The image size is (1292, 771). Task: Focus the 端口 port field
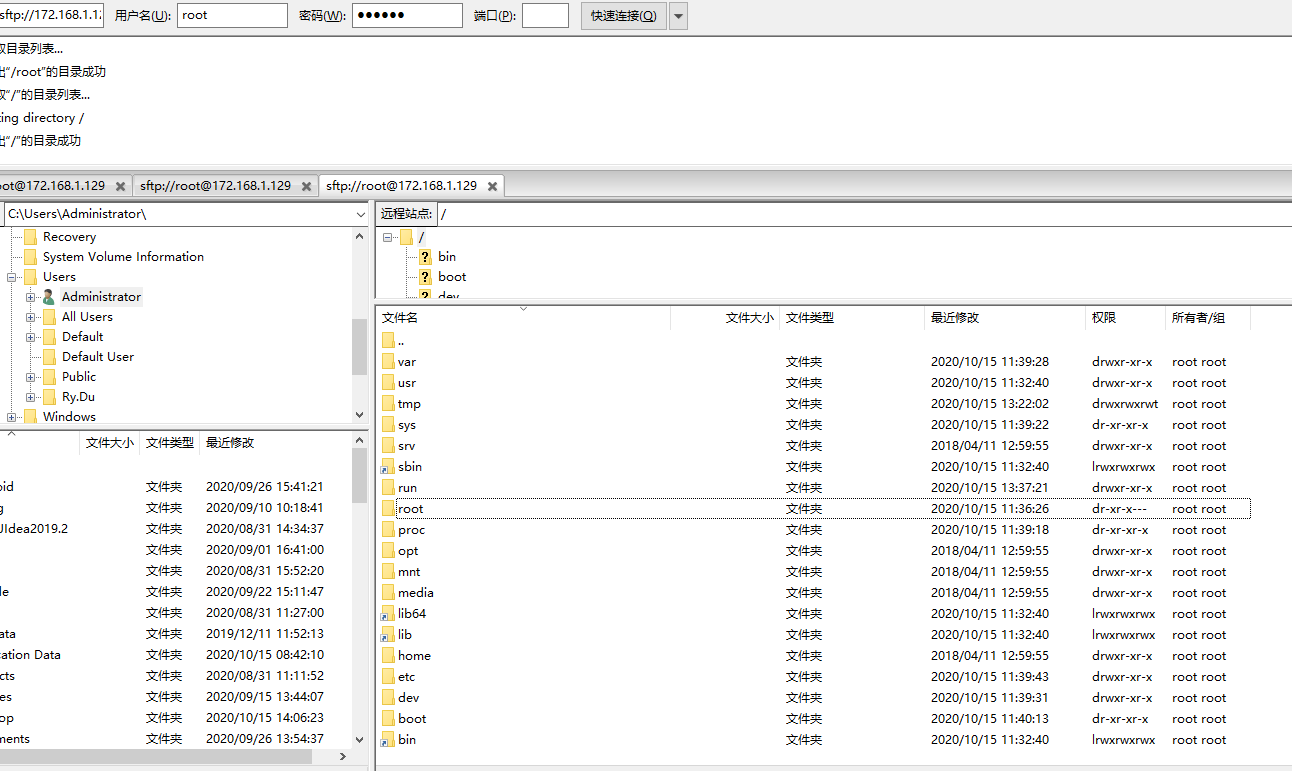pos(545,15)
